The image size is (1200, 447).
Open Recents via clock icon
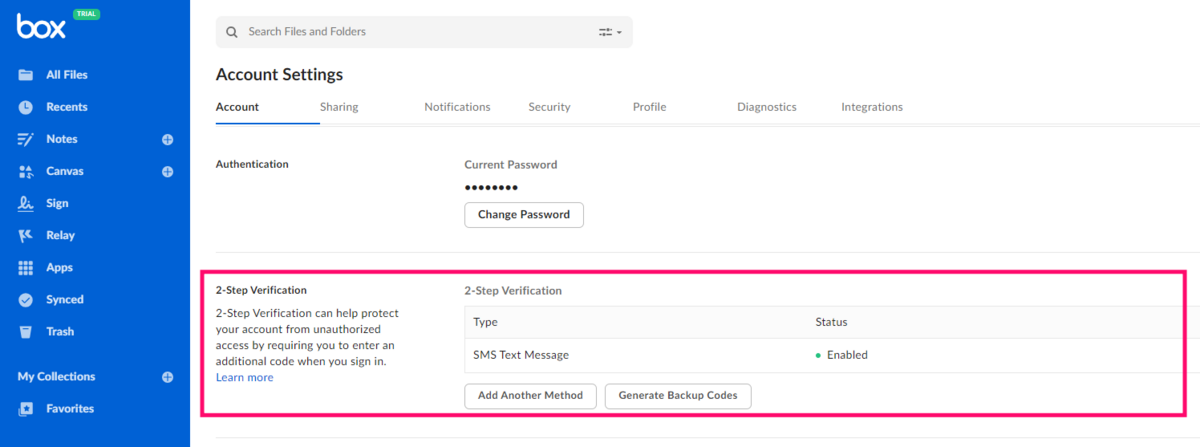(x=26, y=107)
